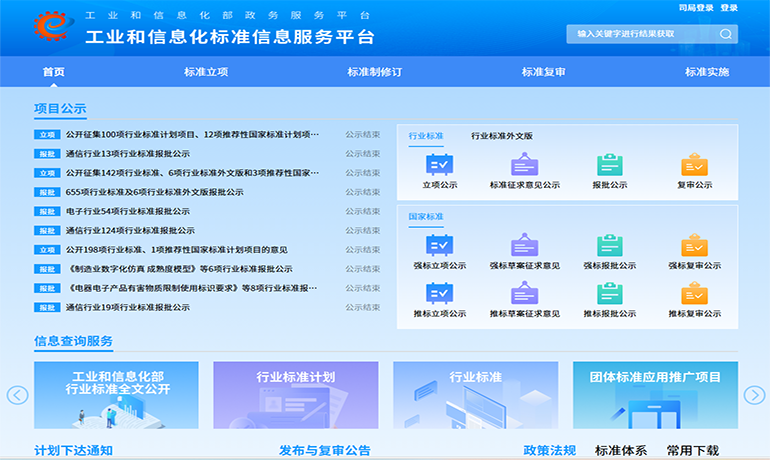Open 标准复审 nav menu

point(543,72)
